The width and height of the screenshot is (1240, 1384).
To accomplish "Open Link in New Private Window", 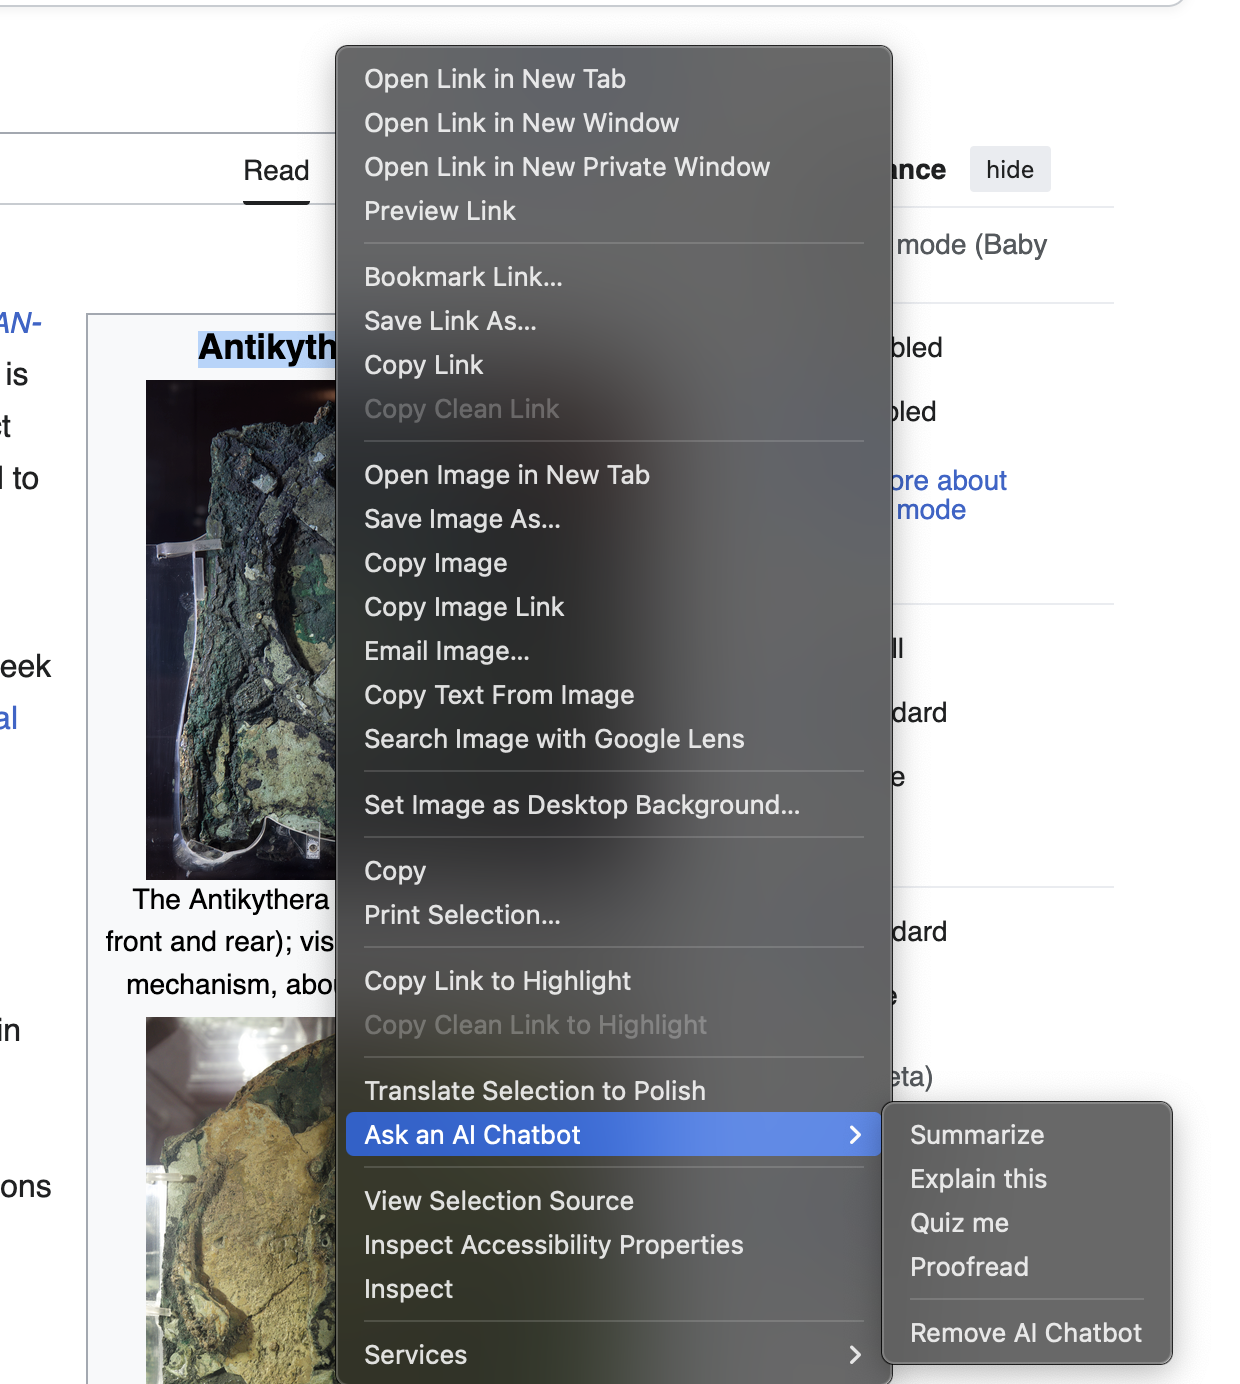I will click(567, 167).
